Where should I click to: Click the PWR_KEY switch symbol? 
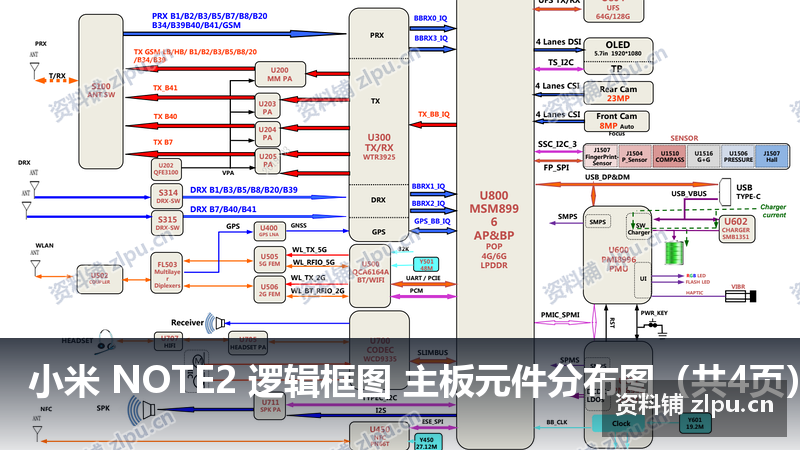(x=653, y=325)
